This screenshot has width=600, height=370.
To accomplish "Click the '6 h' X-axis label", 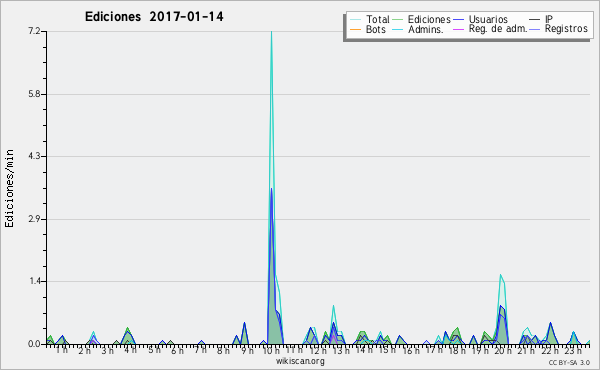I will 177,350.
